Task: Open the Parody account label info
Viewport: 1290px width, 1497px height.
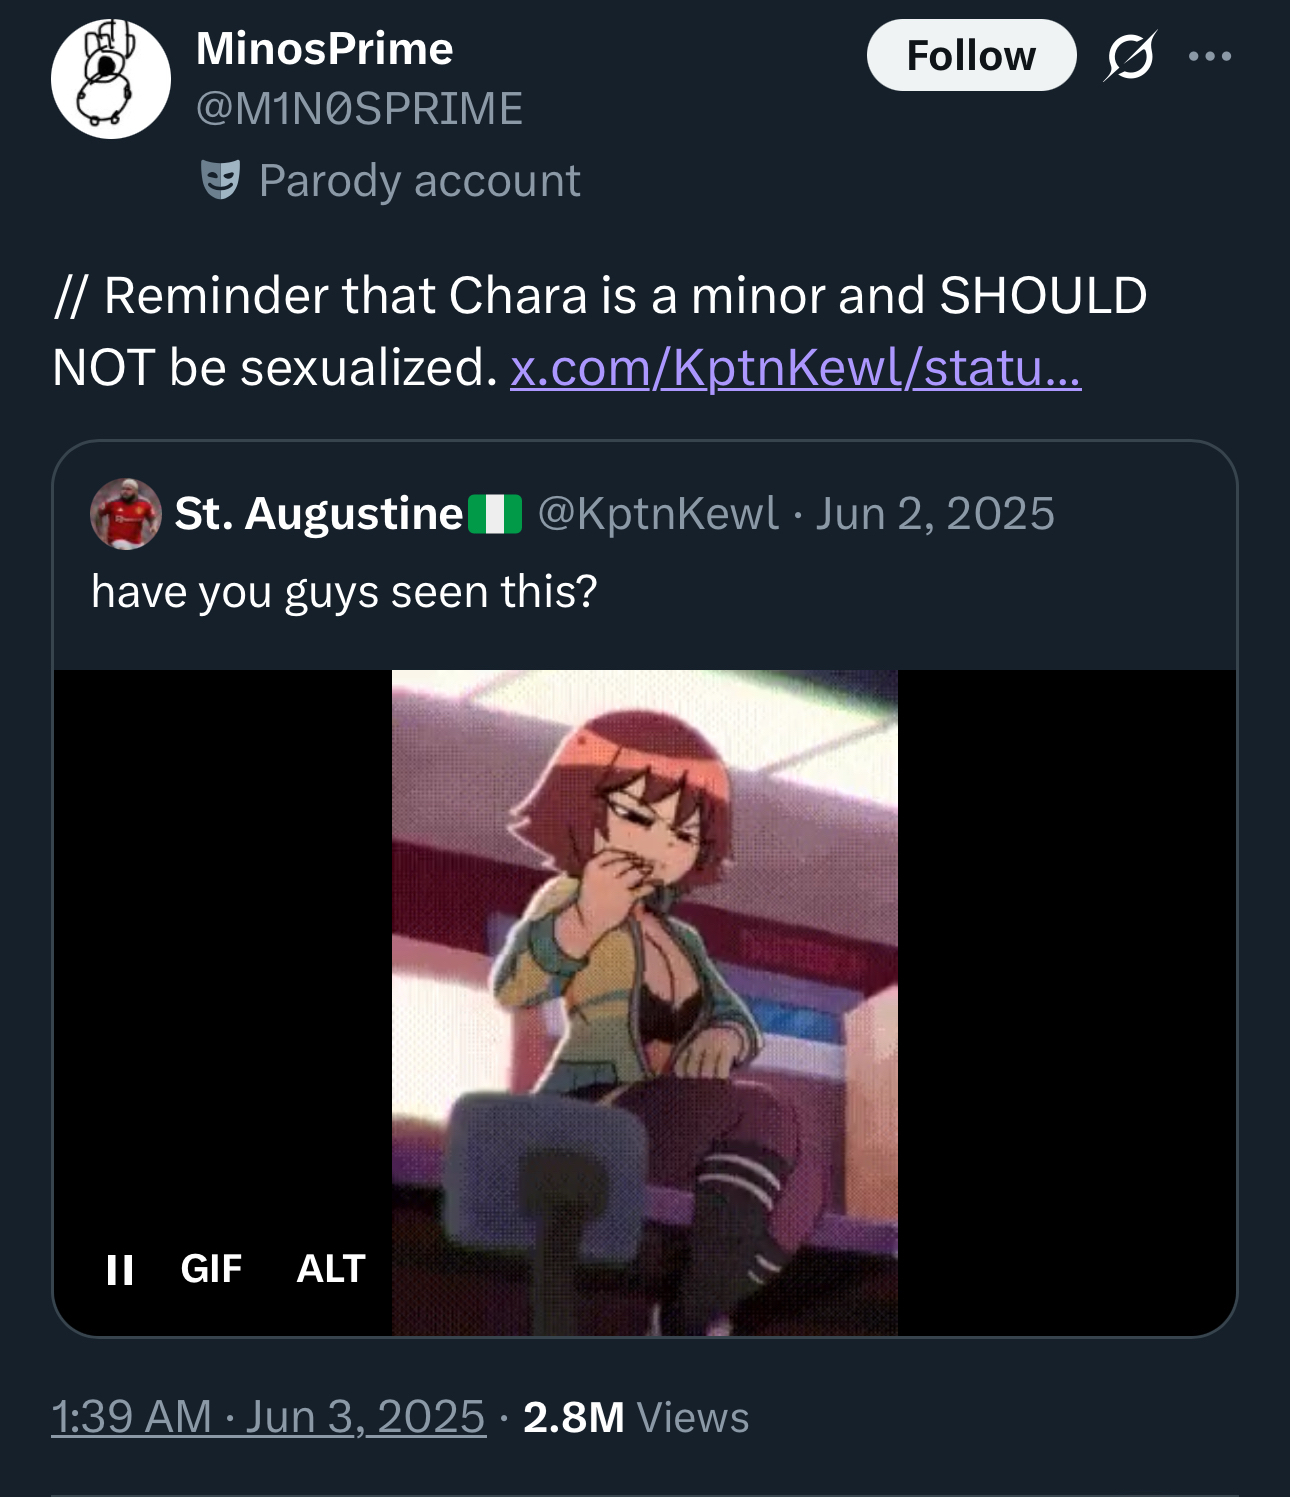Action: [x=419, y=181]
